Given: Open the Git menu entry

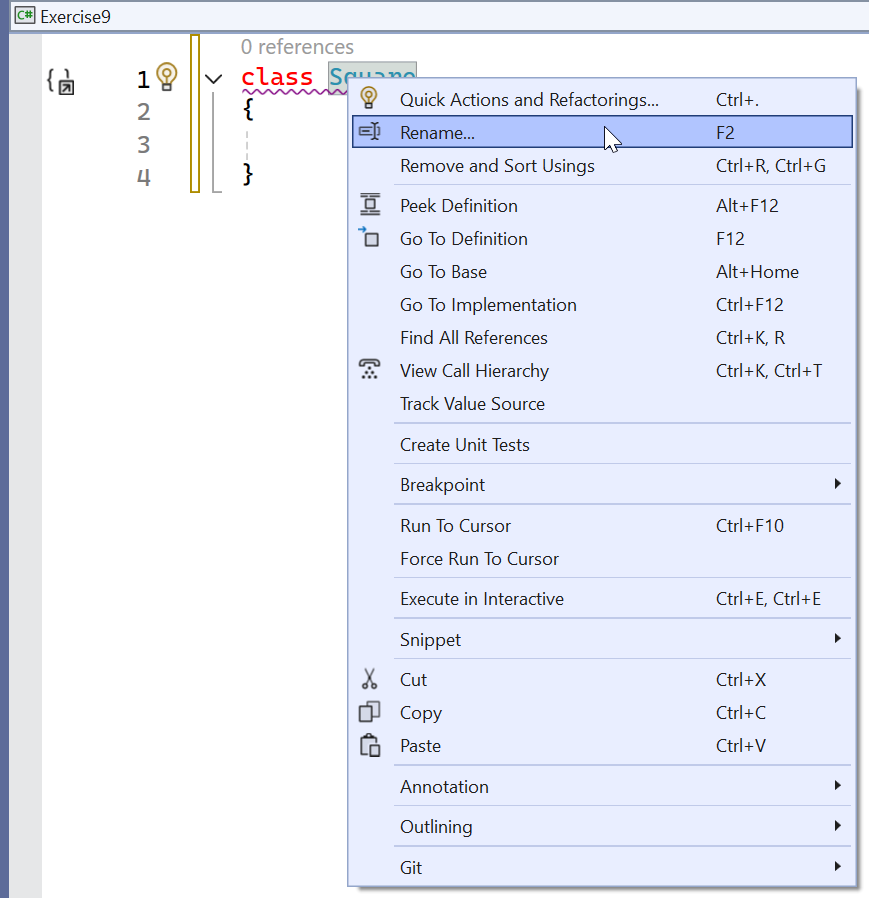Looking at the screenshot, I should pos(602,867).
